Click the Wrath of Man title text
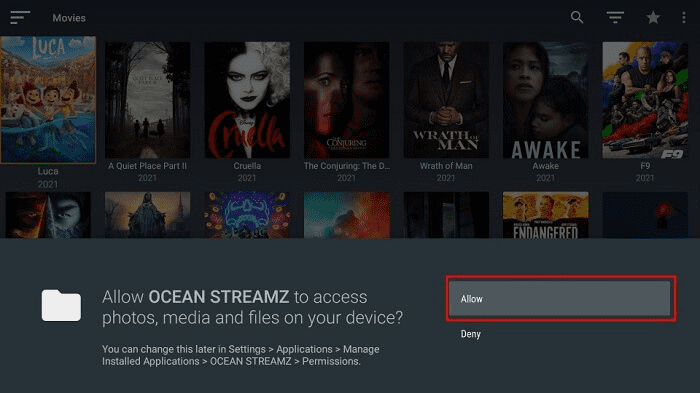700x393 pixels. point(446,166)
